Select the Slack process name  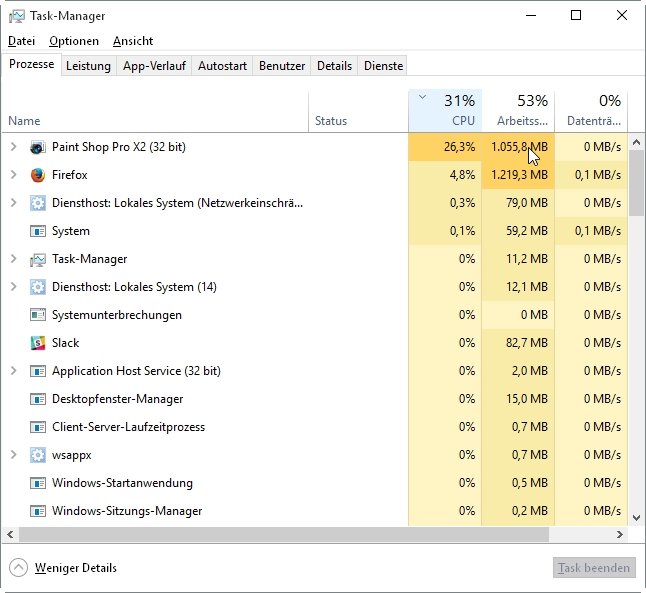(x=66, y=343)
